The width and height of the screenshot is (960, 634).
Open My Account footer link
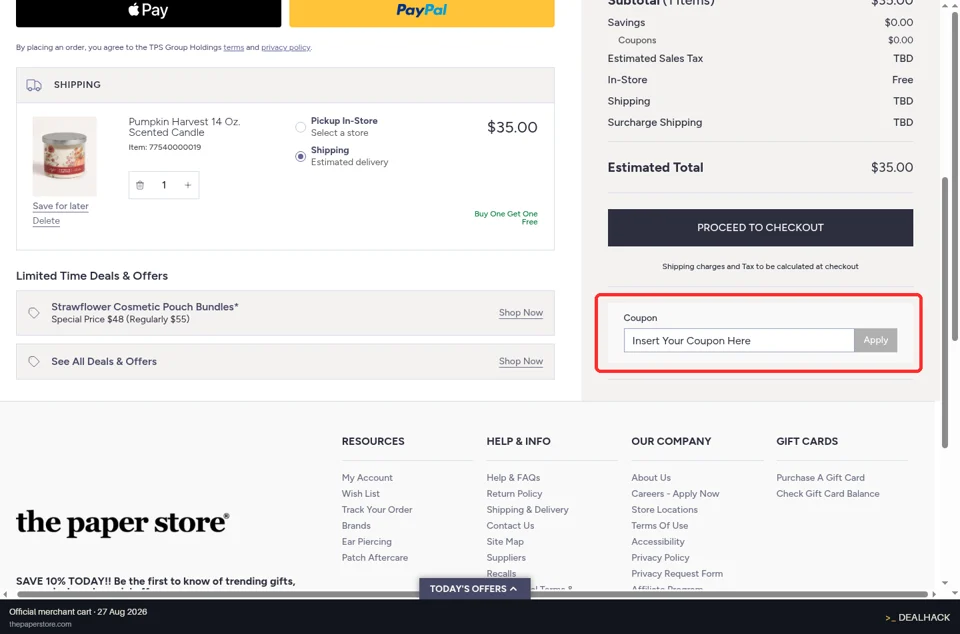(x=367, y=477)
